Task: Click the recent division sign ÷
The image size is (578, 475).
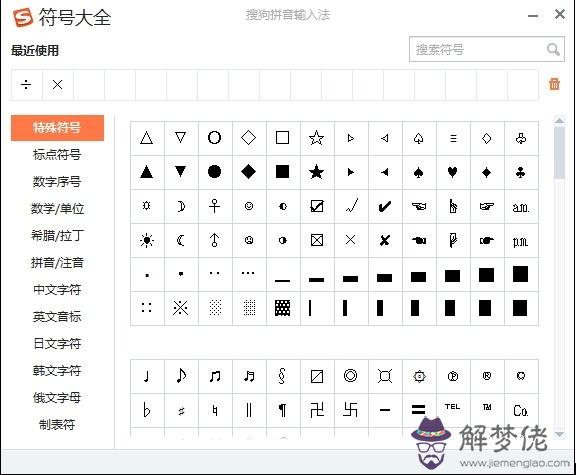Action: (26, 85)
